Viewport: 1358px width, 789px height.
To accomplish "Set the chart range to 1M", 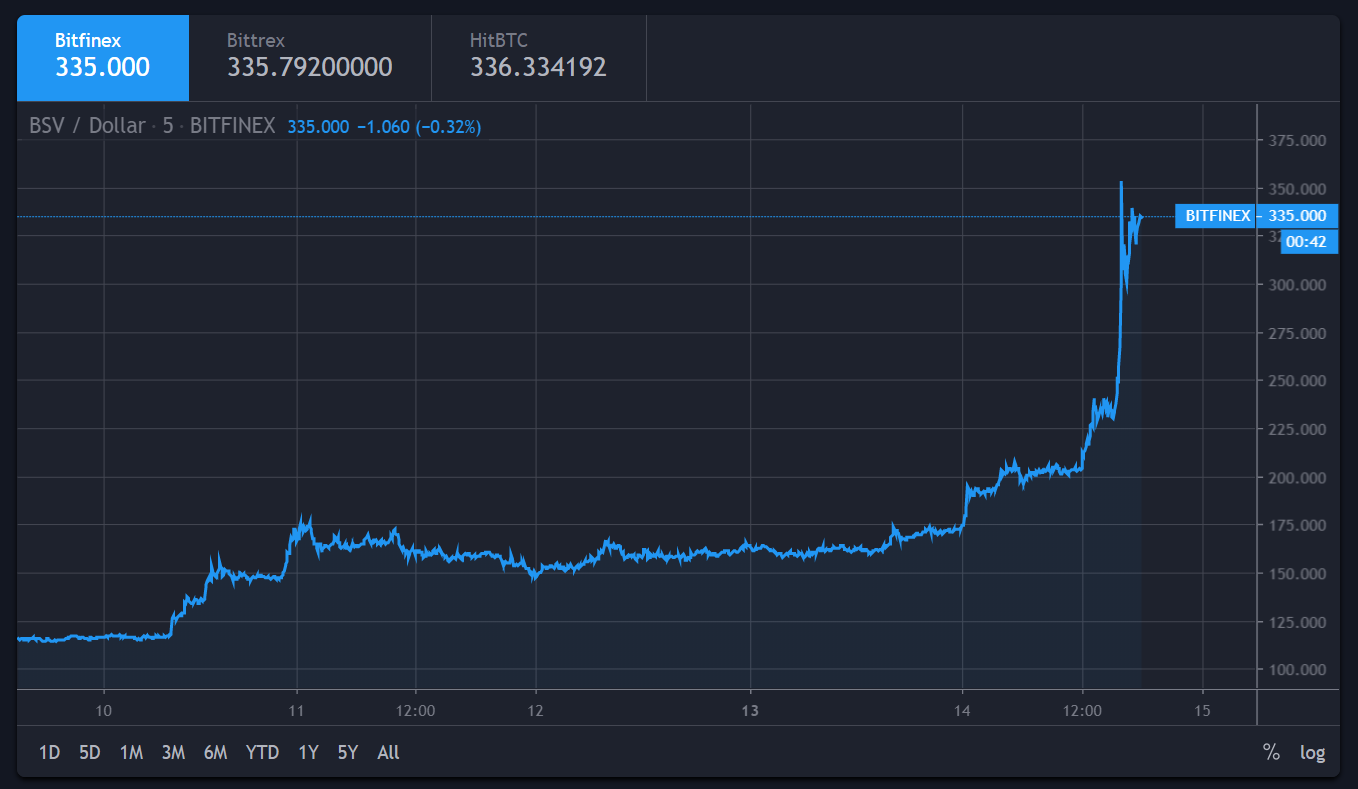I will pyautogui.click(x=131, y=752).
